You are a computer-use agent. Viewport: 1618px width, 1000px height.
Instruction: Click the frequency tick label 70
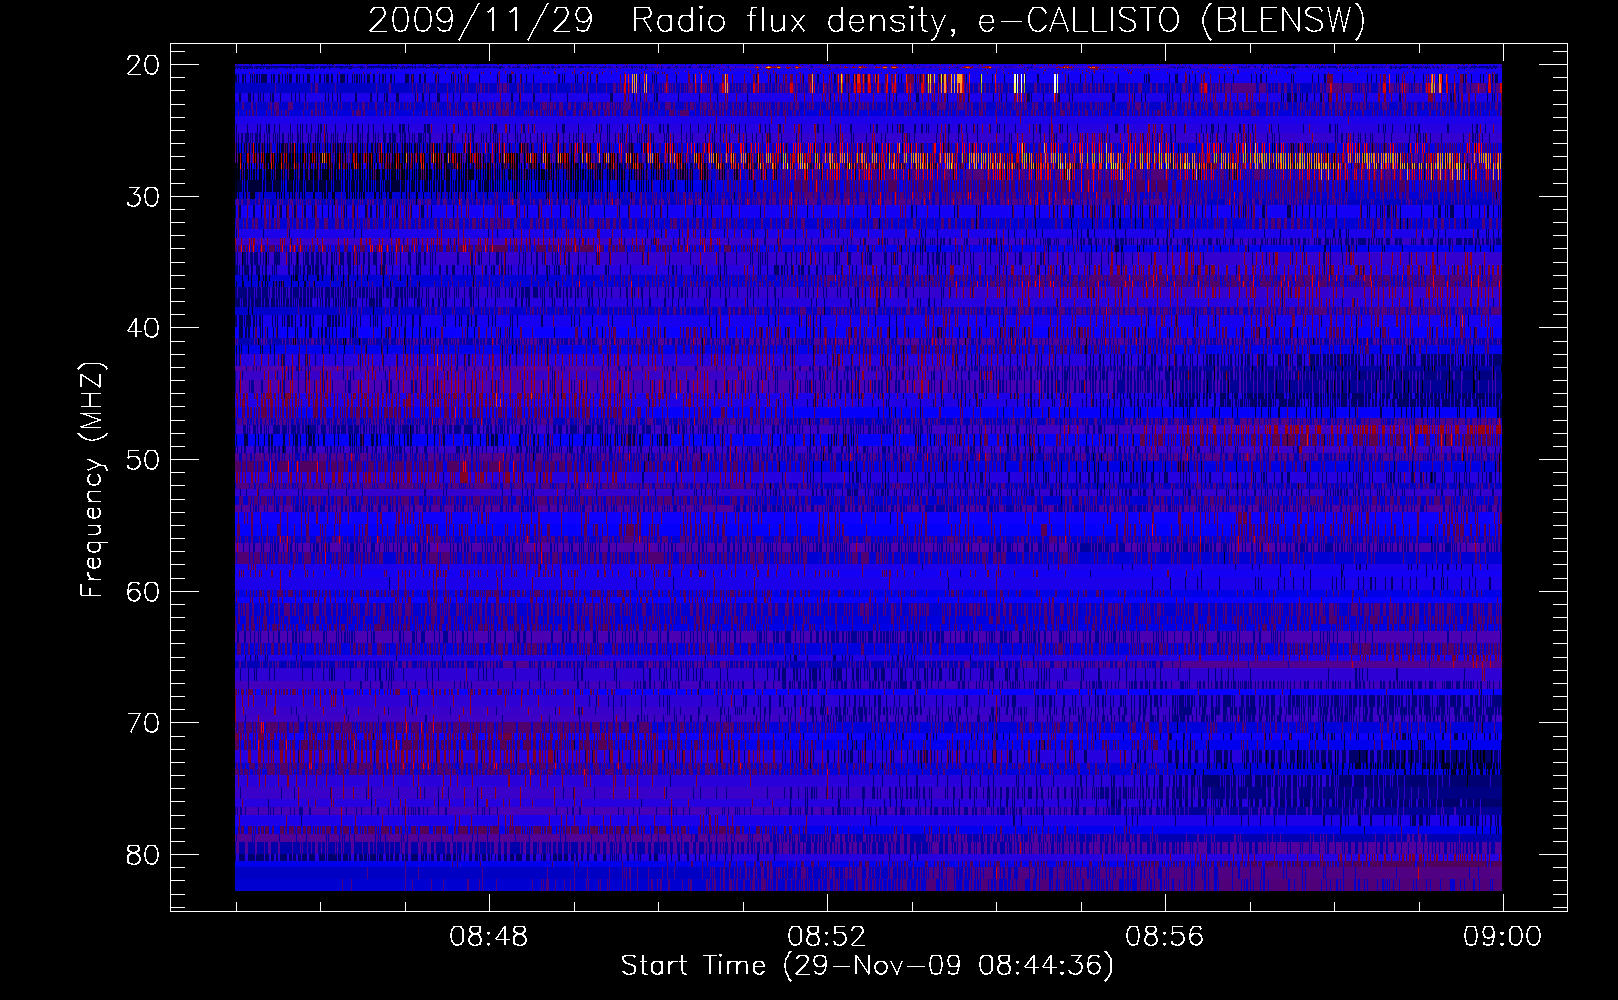144,723
